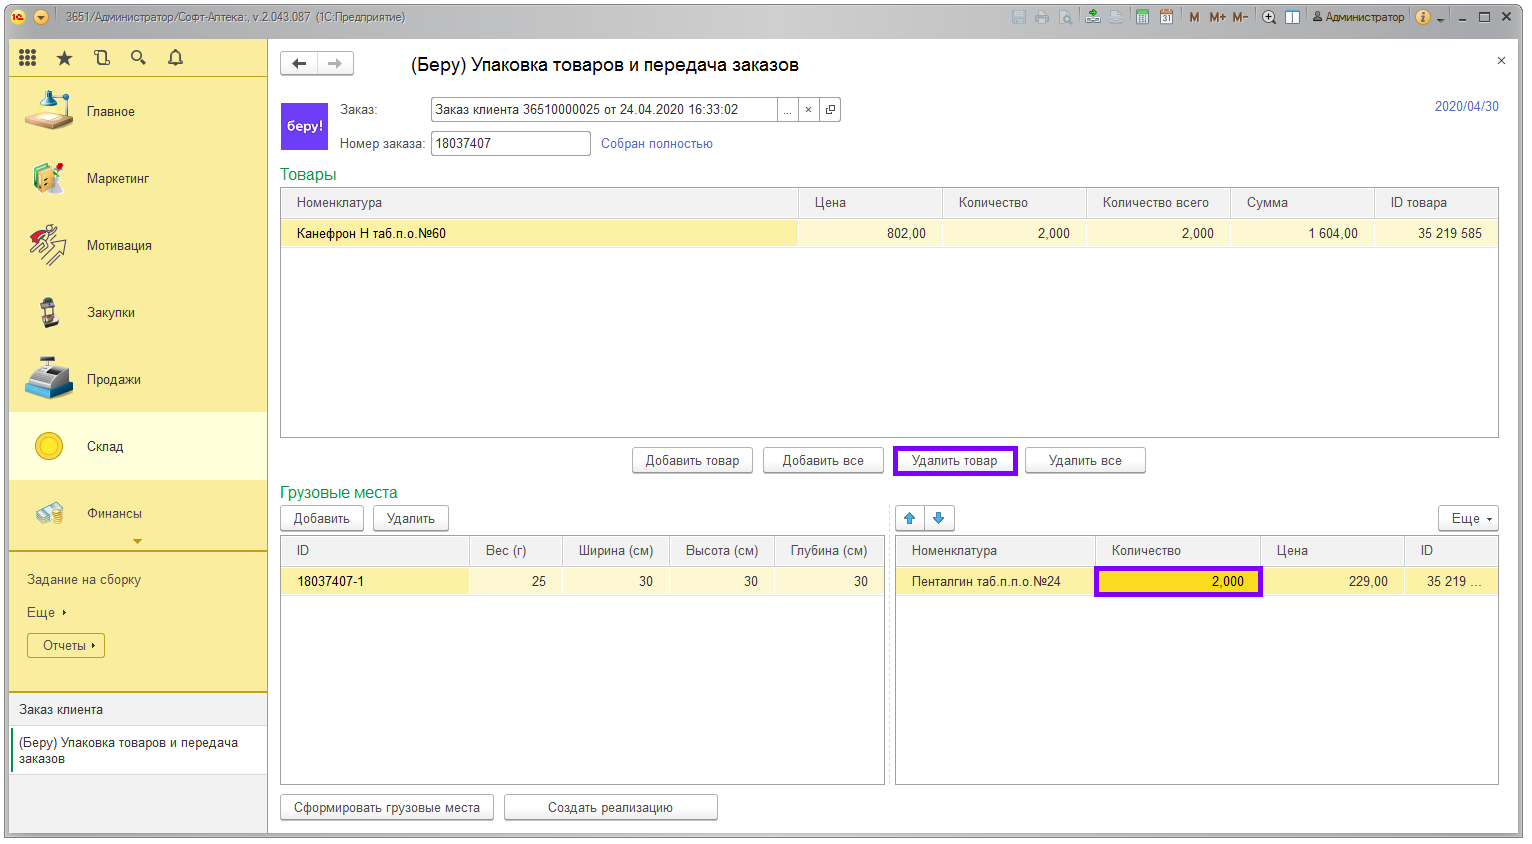Open the calculator icon in title bar
The height and width of the screenshot is (844, 1532).
click(1142, 17)
